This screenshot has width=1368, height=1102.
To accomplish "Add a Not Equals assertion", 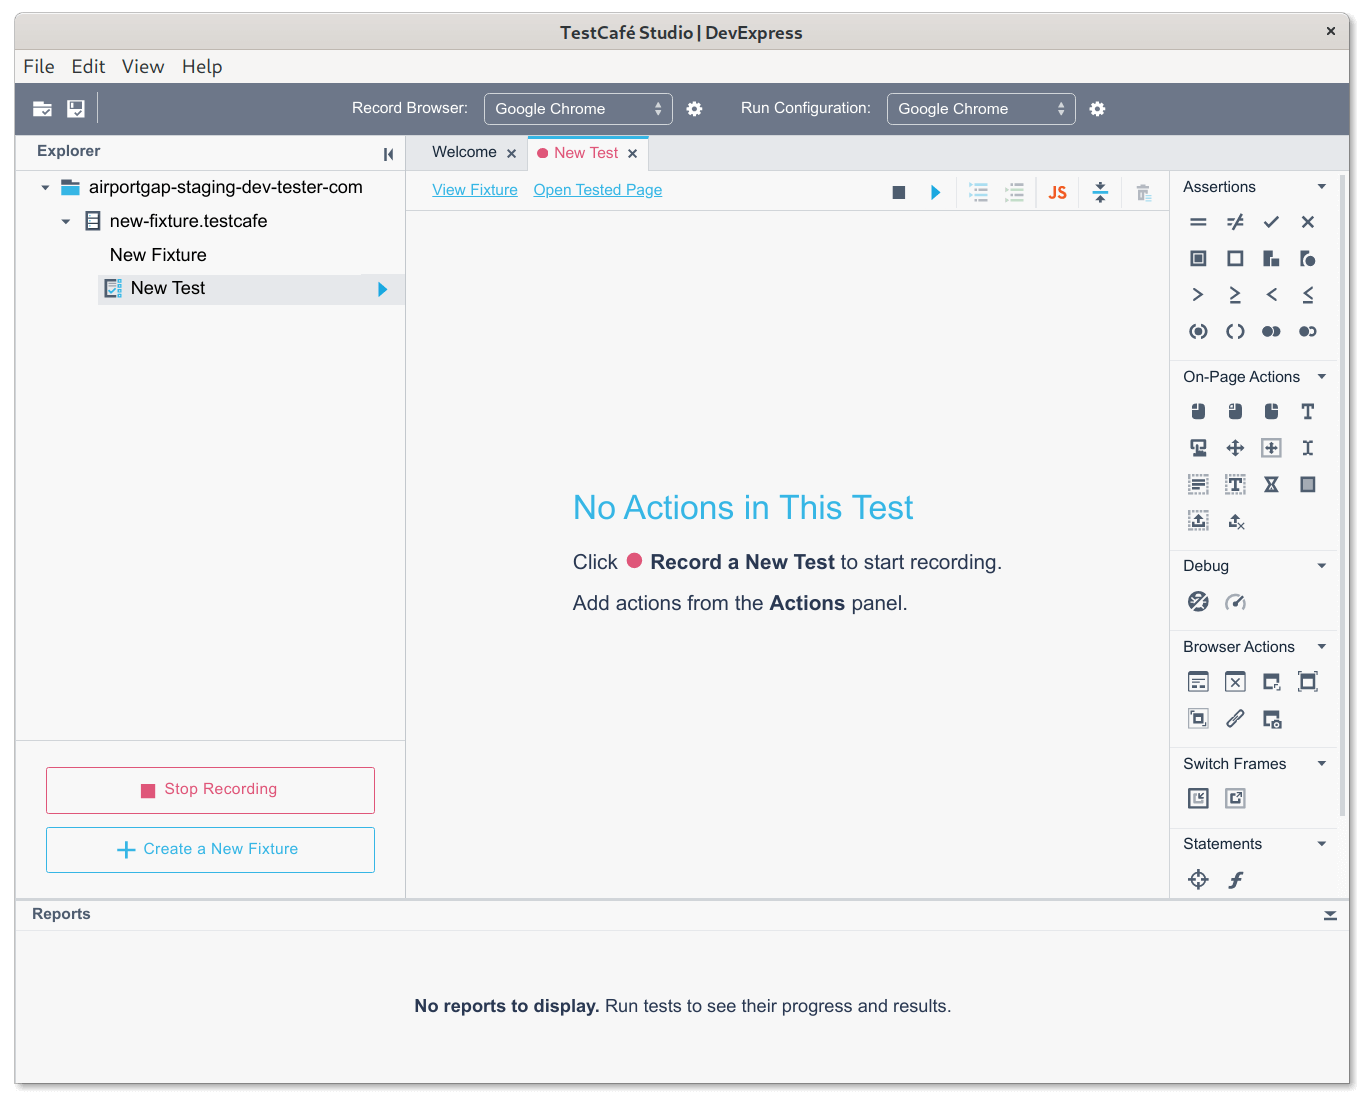I will pyautogui.click(x=1235, y=222).
